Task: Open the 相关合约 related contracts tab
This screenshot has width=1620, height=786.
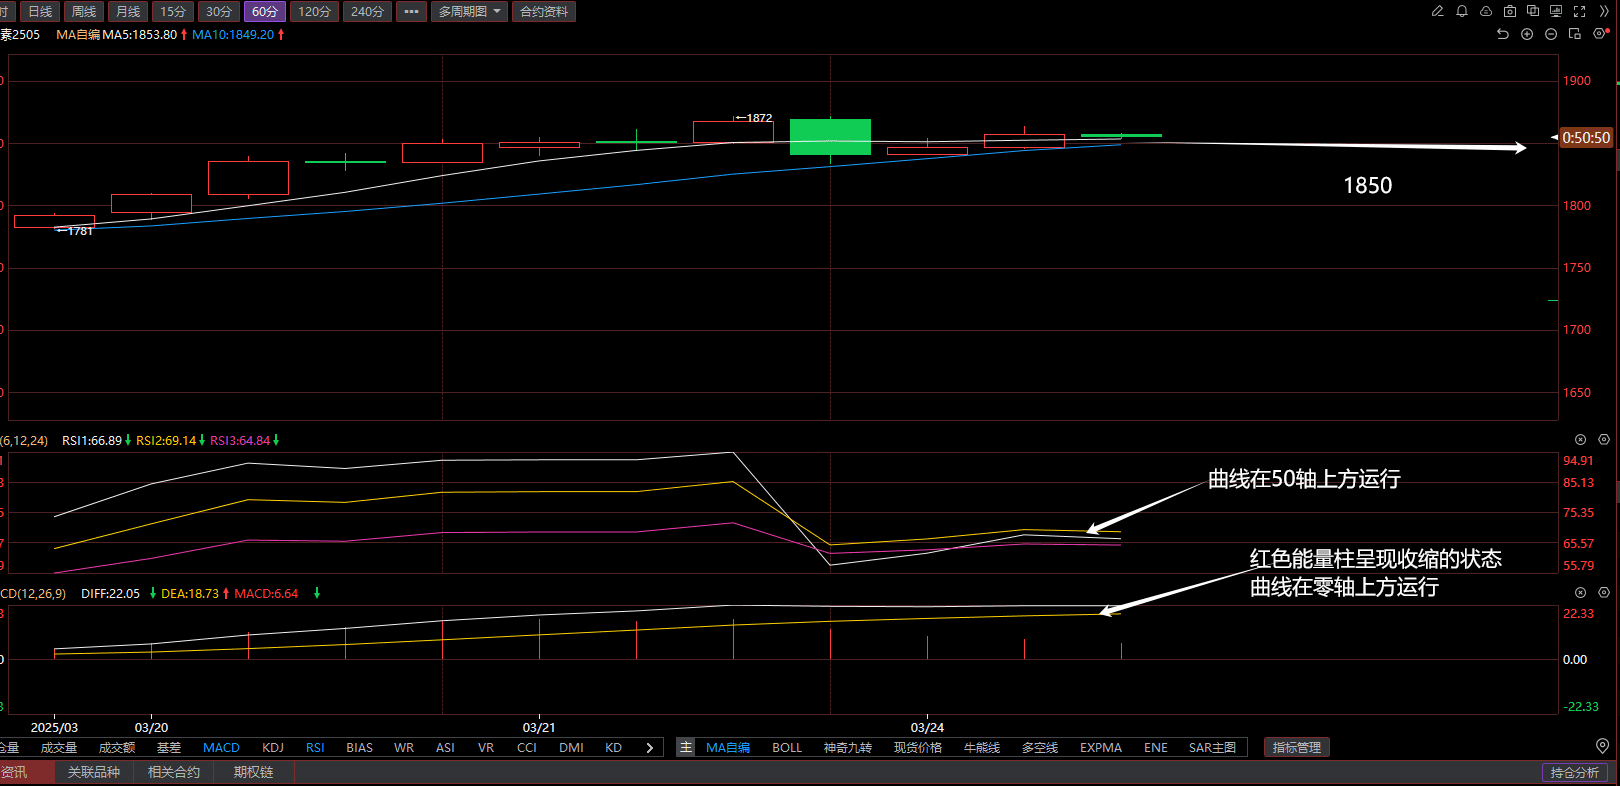Action: coord(174,772)
